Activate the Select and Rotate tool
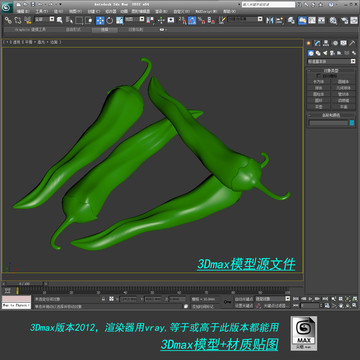 pyautogui.click(x=109, y=20)
